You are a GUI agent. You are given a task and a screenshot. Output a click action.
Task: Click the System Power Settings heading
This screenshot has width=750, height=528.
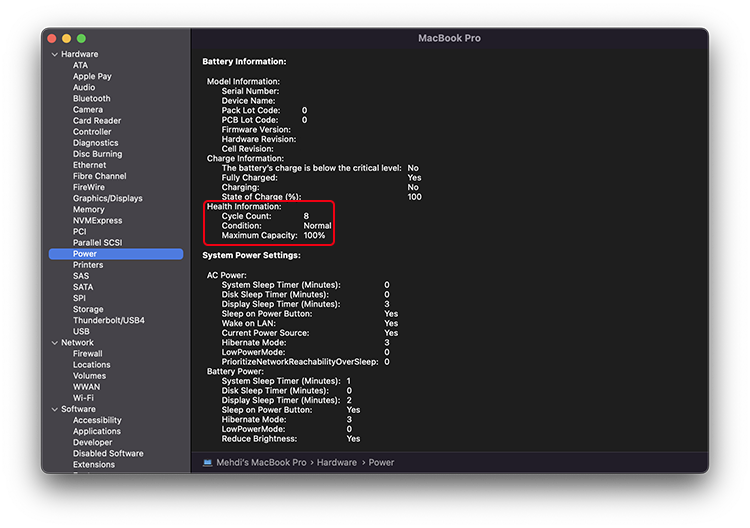click(251, 255)
